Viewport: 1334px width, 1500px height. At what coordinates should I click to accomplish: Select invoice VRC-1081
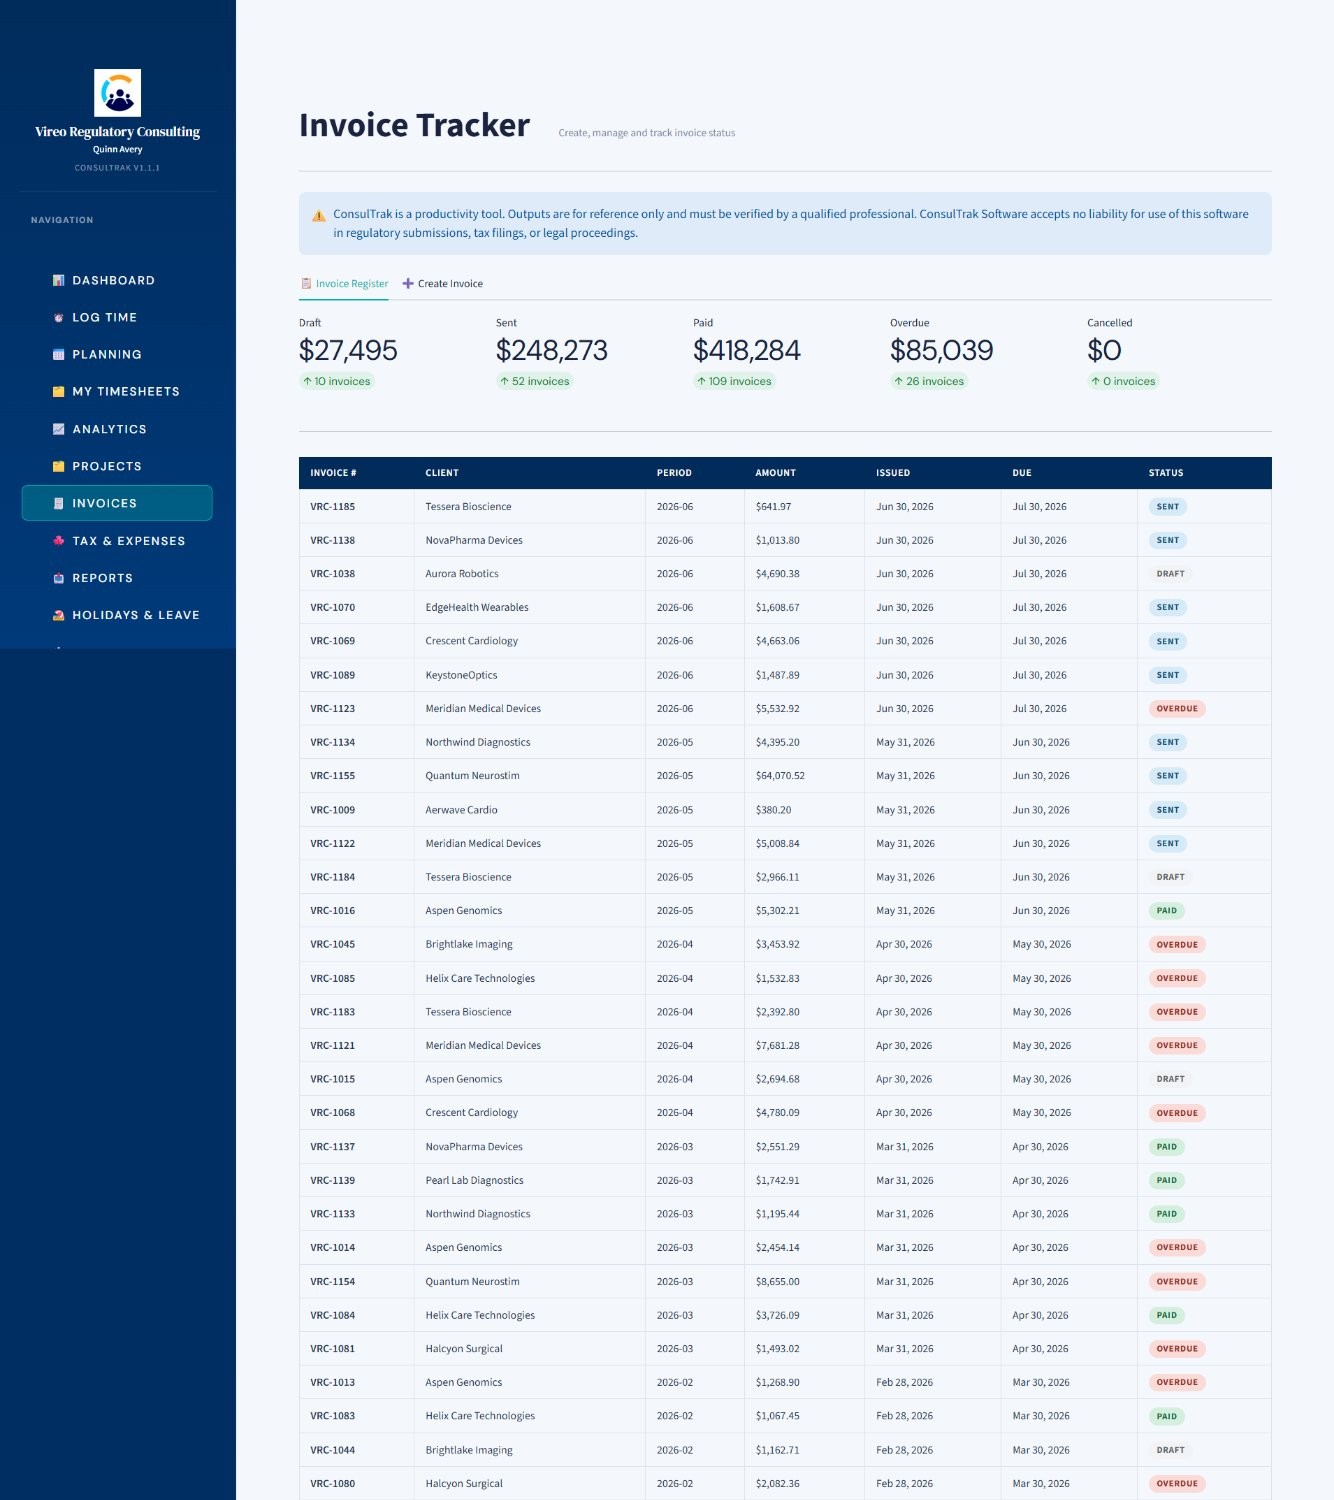(332, 1349)
